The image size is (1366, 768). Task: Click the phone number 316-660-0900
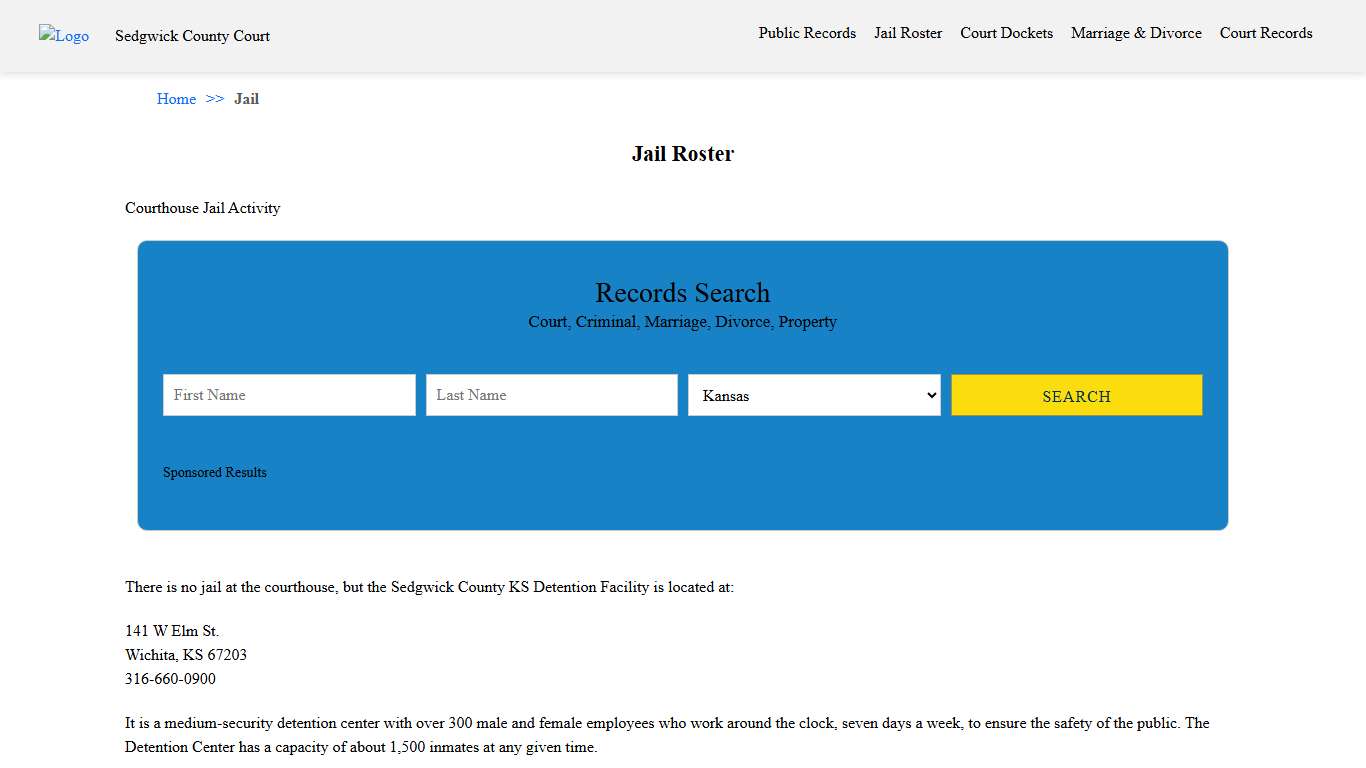pyautogui.click(x=170, y=679)
